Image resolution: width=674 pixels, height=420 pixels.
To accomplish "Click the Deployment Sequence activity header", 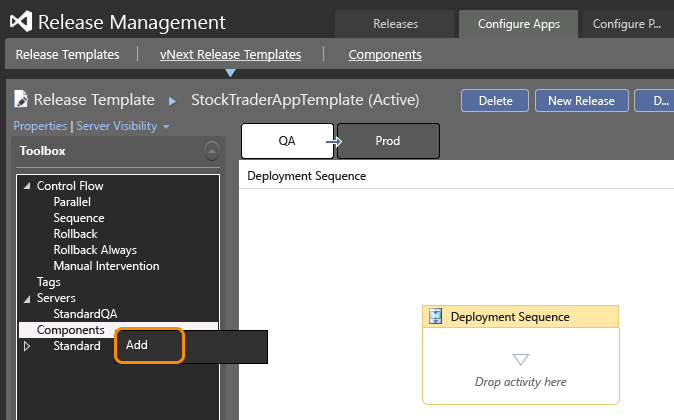I will [521, 317].
